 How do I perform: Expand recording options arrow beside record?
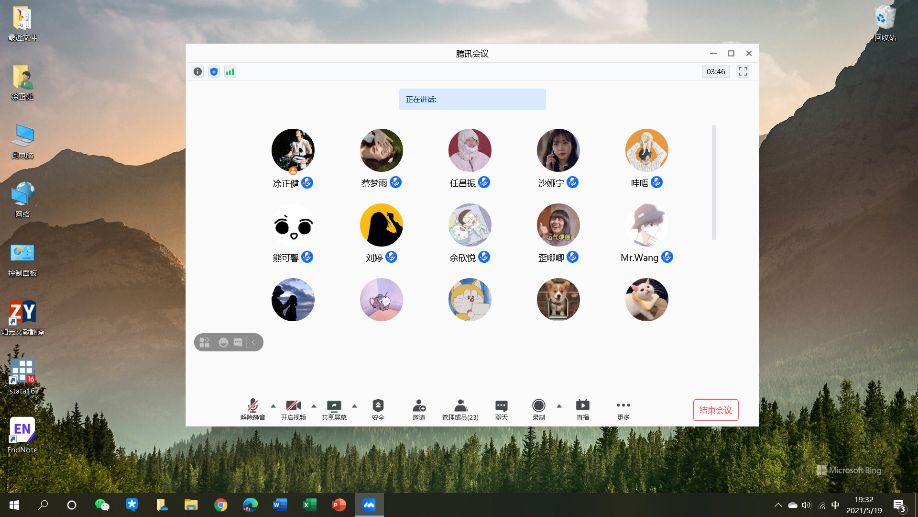pos(559,405)
